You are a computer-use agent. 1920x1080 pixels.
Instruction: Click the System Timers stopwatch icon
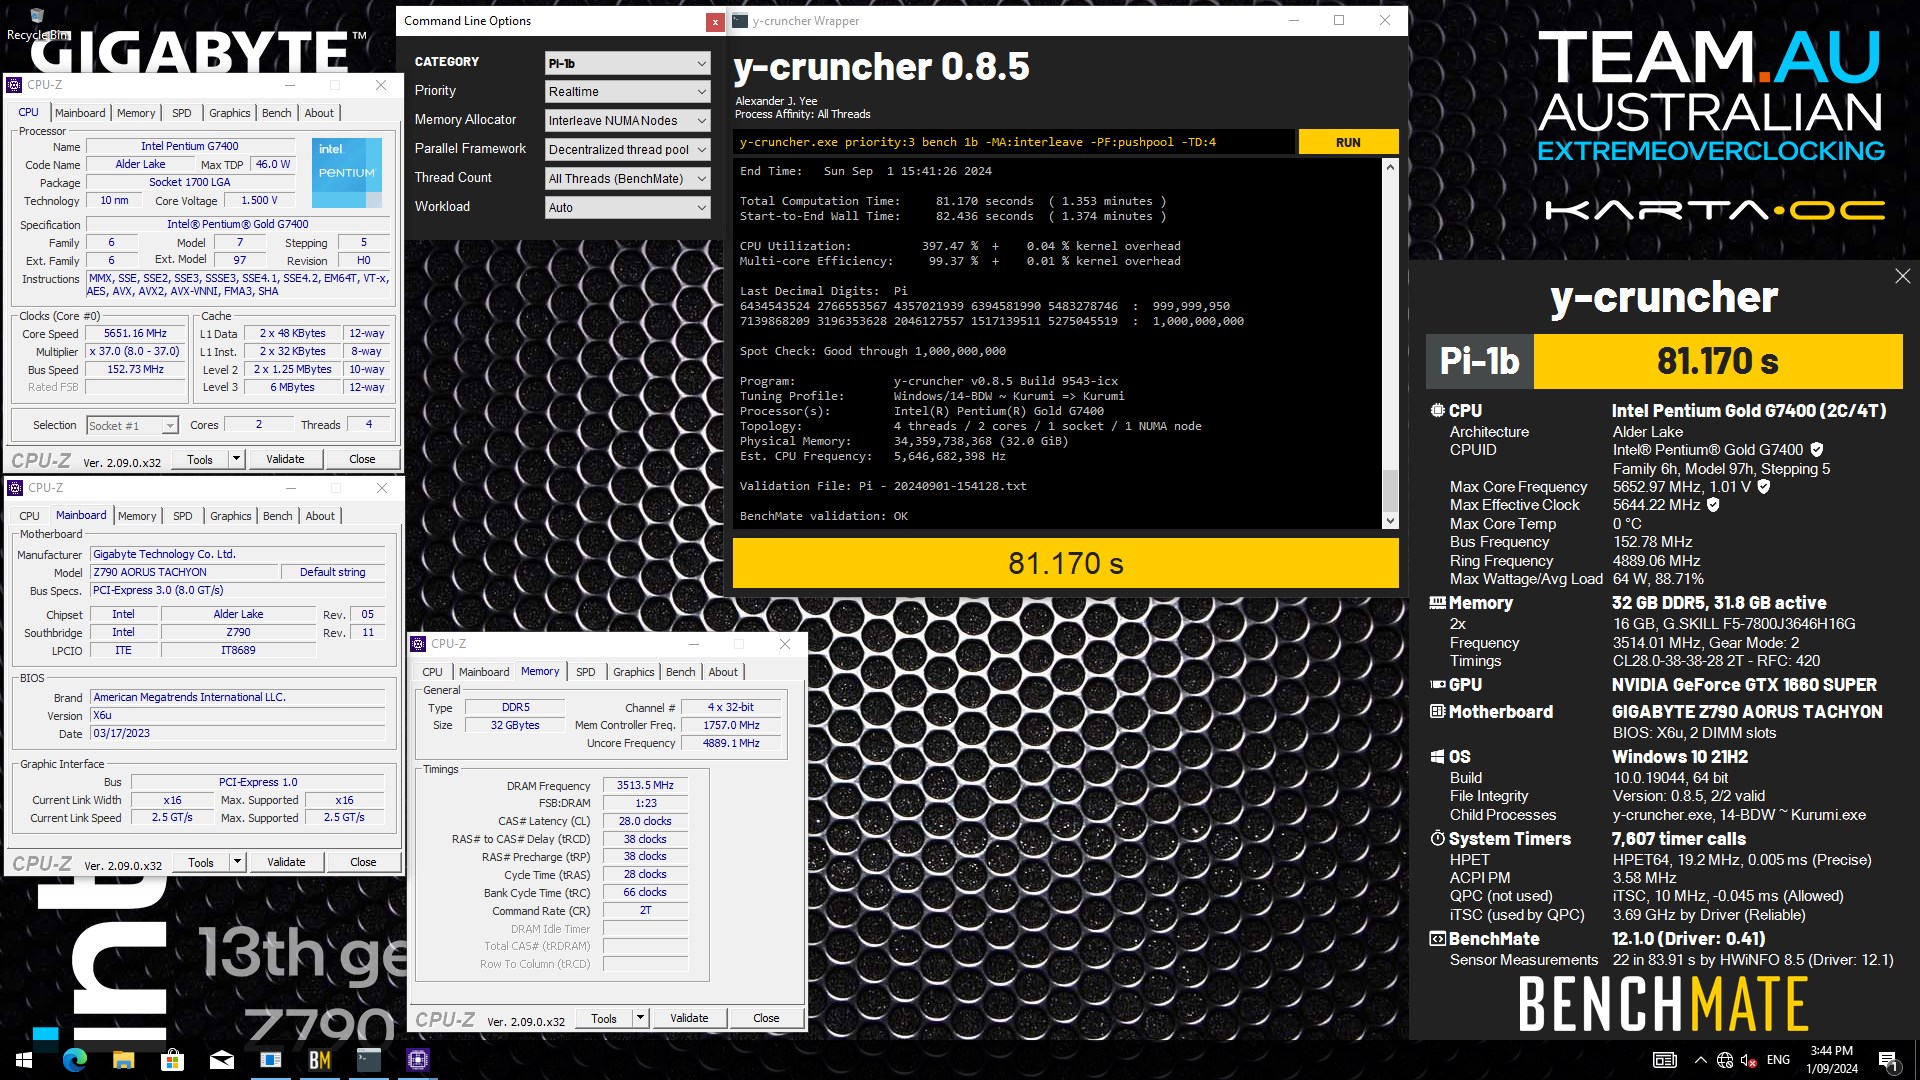click(x=1437, y=838)
